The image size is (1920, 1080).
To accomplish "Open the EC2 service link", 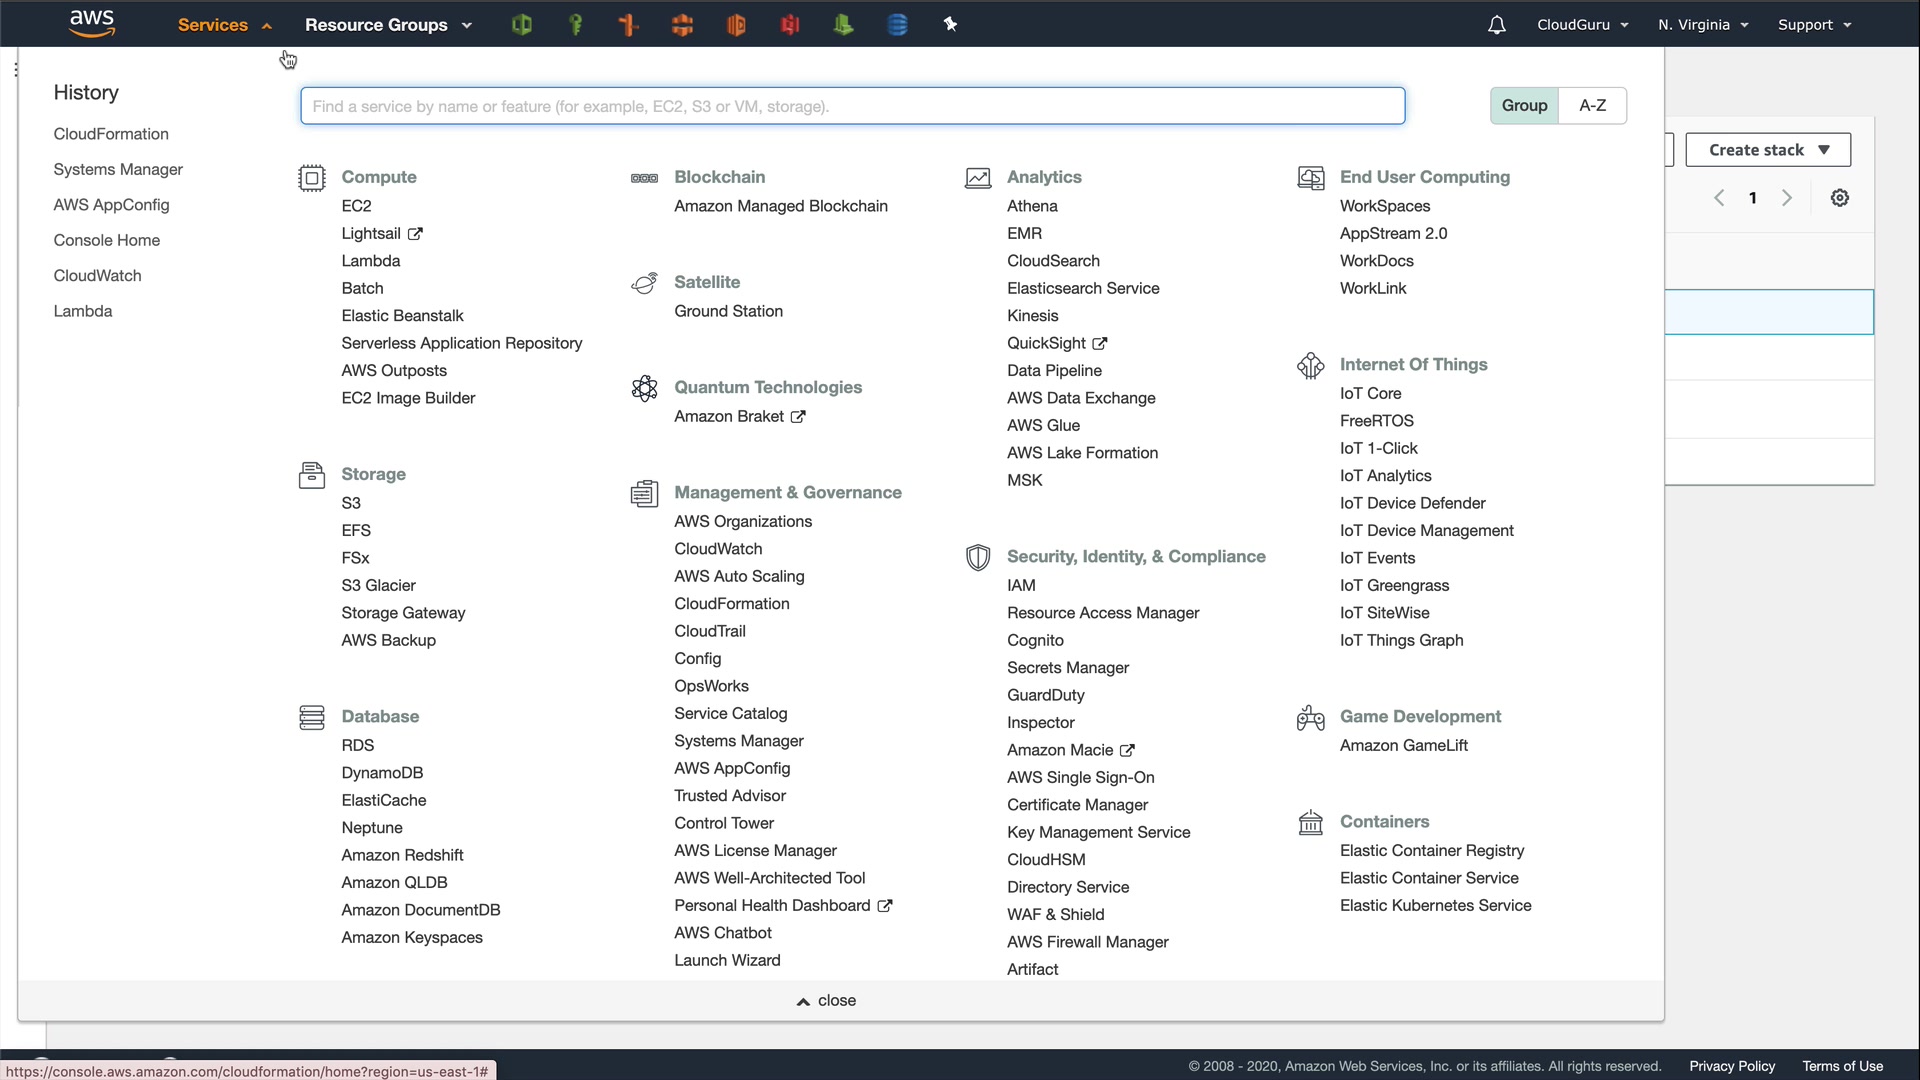I will 356,205.
